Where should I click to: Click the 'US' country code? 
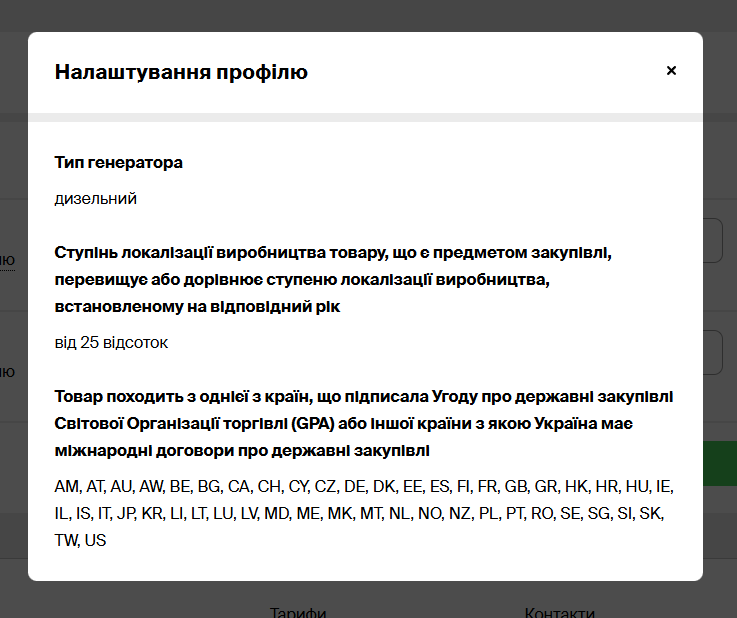point(96,540)
